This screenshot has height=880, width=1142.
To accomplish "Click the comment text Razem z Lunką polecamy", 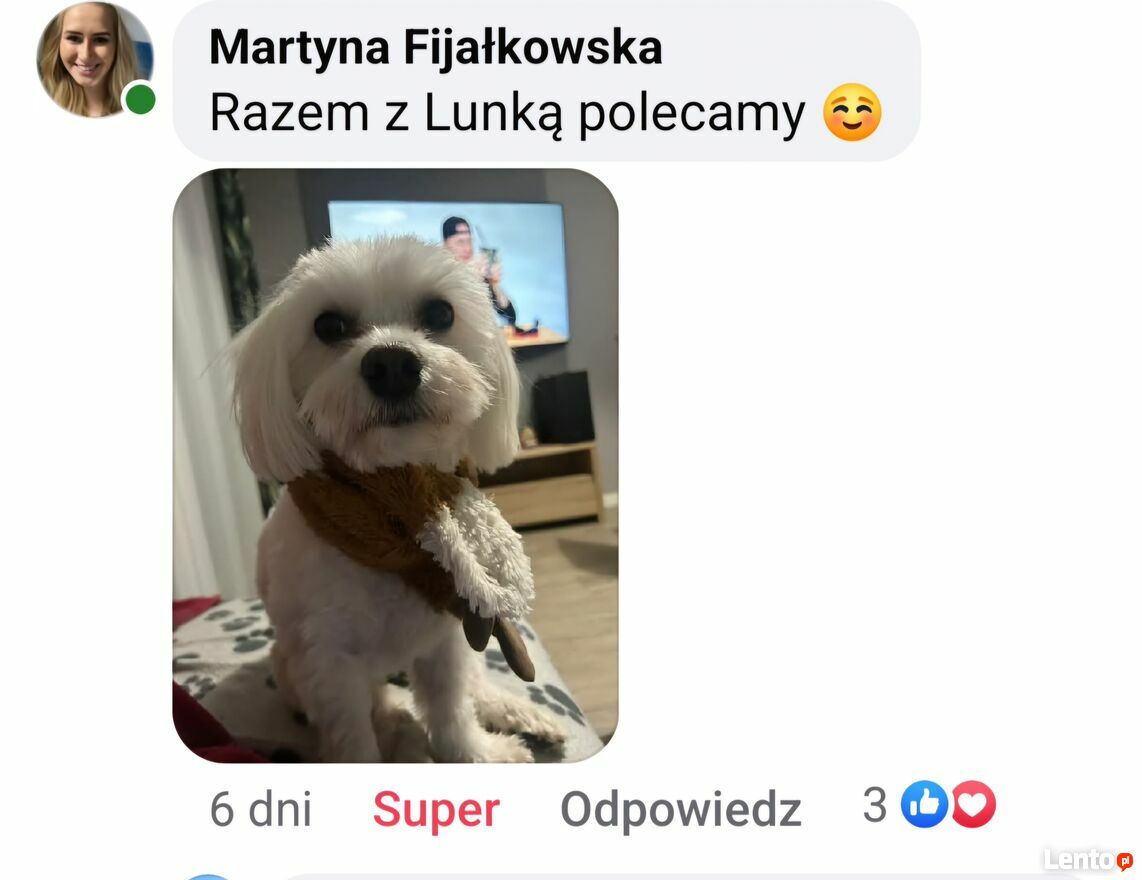I will pos(508,113).
